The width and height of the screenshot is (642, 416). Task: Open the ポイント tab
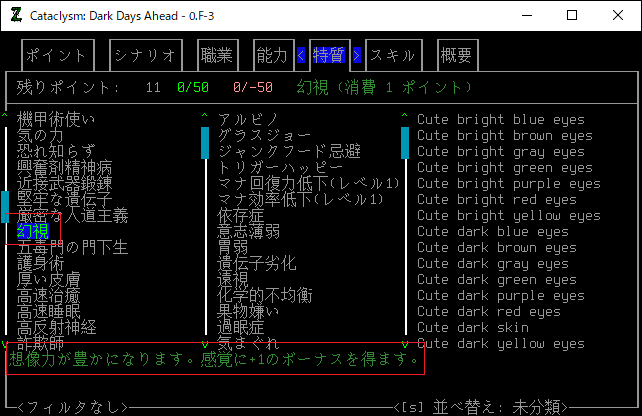tap(57, 55)
